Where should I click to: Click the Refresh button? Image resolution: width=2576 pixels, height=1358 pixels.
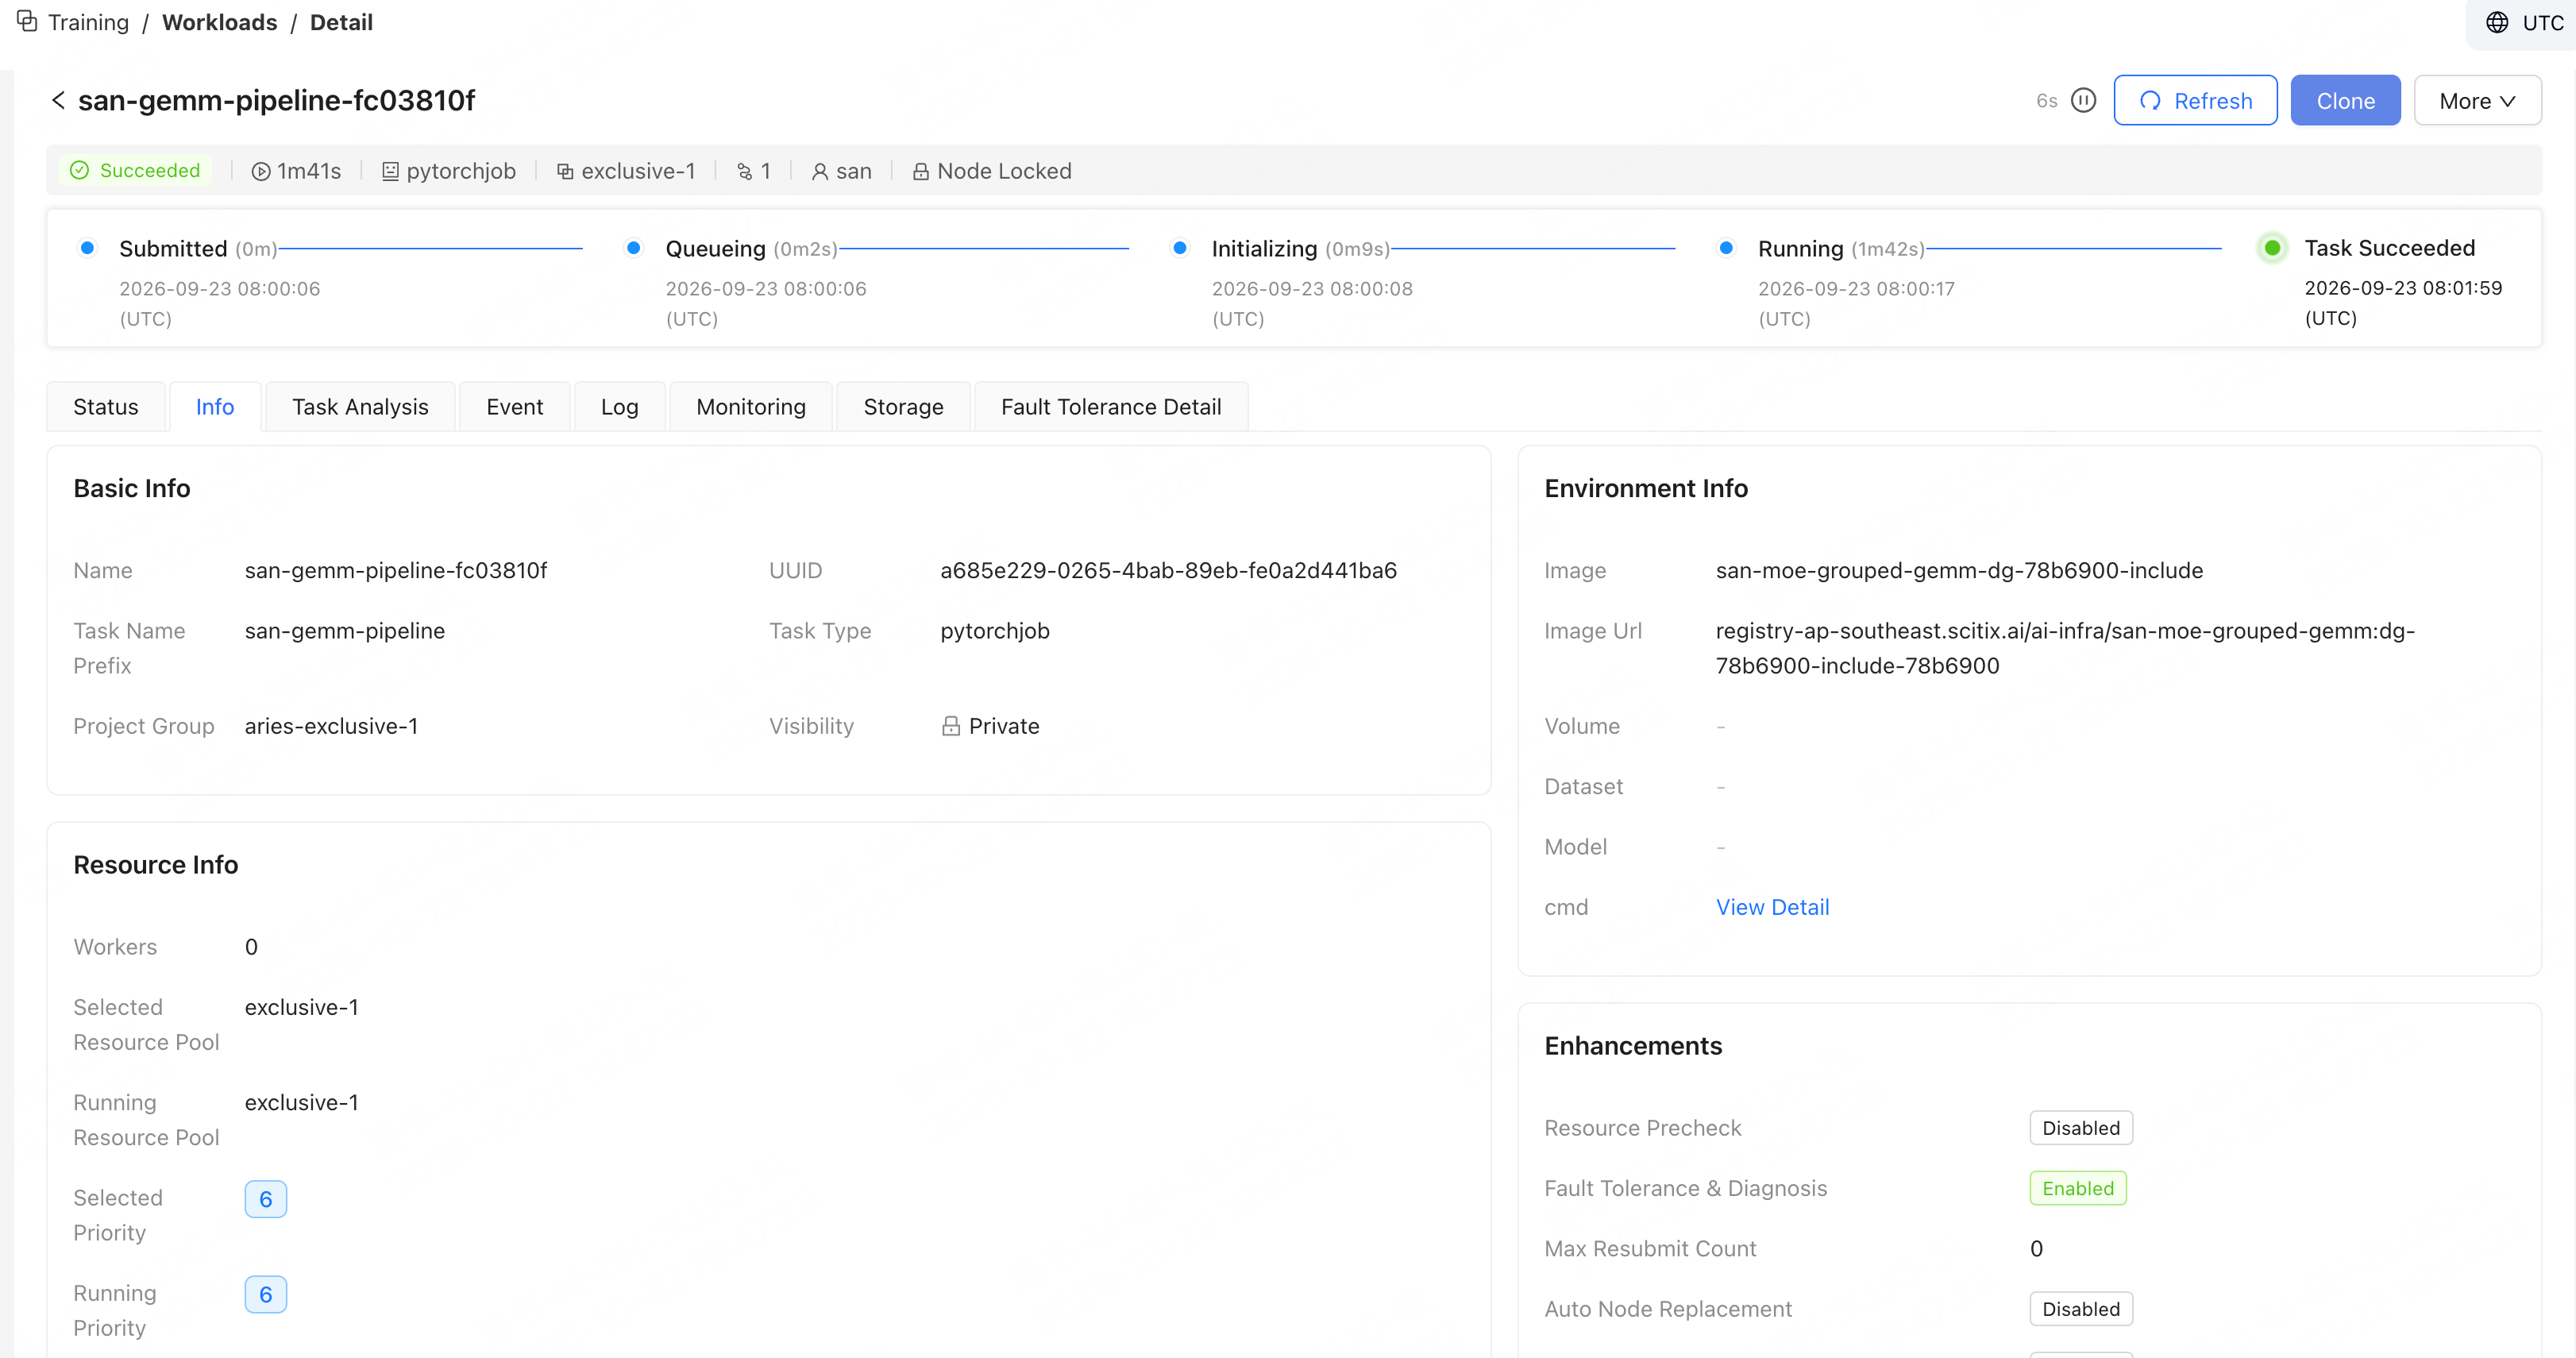point(2195,100)
